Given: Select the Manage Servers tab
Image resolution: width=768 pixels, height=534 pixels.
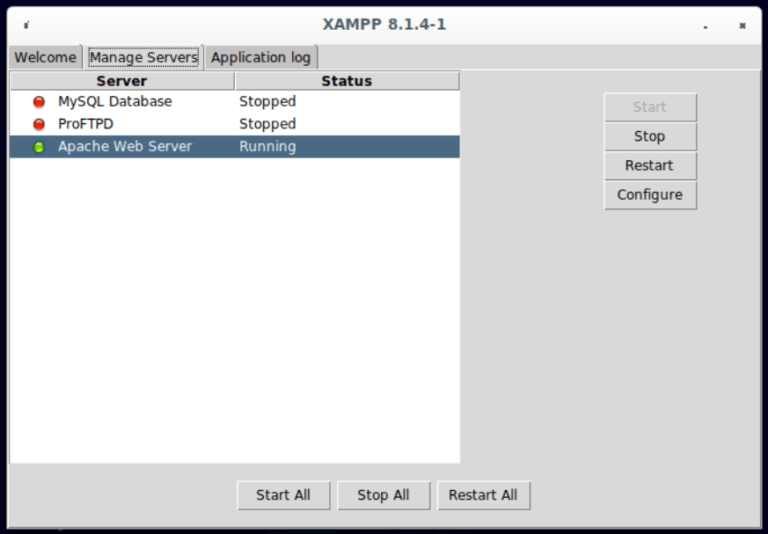Looking at the screenshot, I should (144, 57).
